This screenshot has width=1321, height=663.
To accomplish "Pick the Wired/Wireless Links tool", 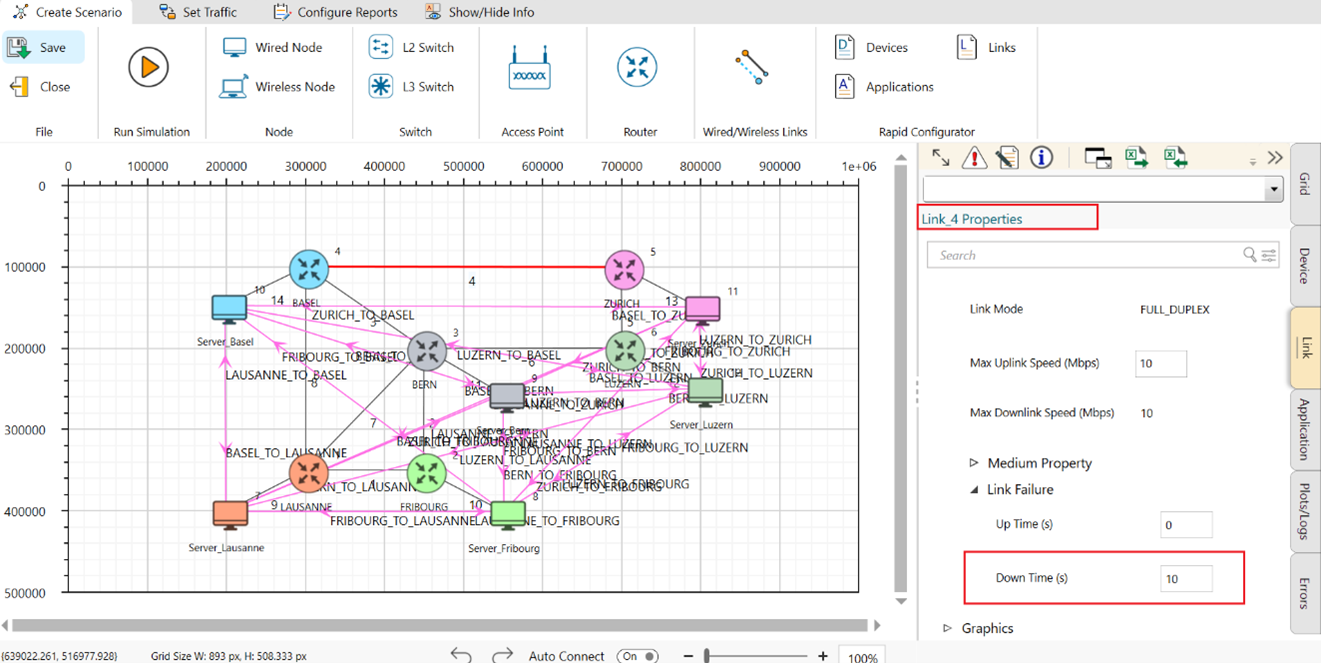I will click(x=751, y=68).
